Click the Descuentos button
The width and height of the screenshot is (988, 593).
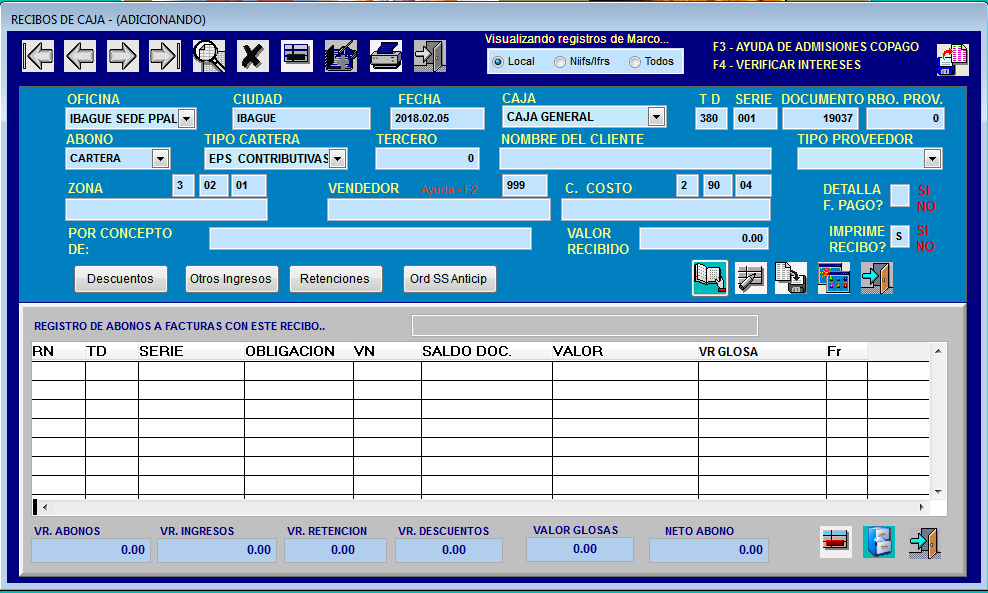(x=120, y=279)
